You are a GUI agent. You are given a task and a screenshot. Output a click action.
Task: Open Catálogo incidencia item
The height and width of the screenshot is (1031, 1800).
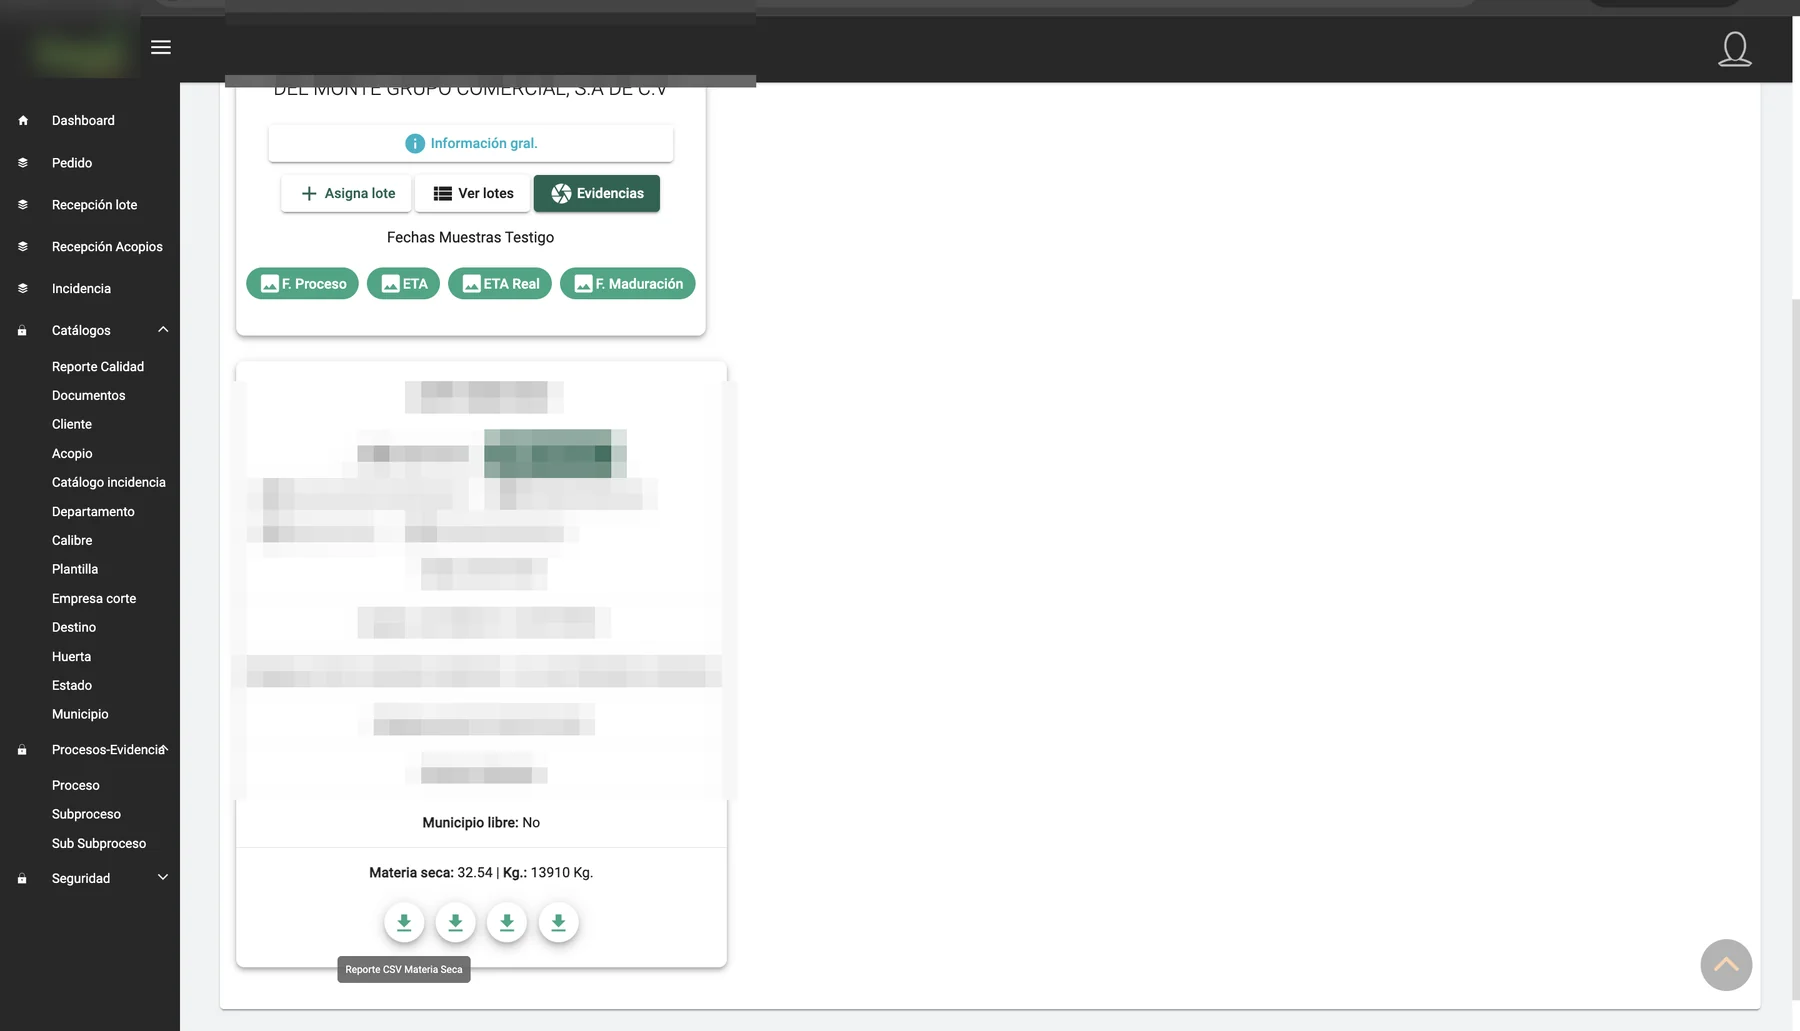109,482
